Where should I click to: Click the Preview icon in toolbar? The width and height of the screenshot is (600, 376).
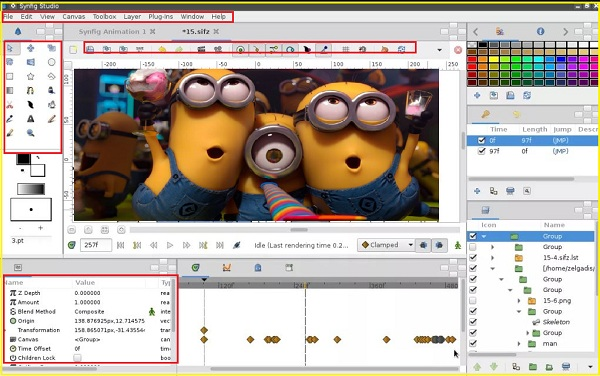[x=218, y=49]
